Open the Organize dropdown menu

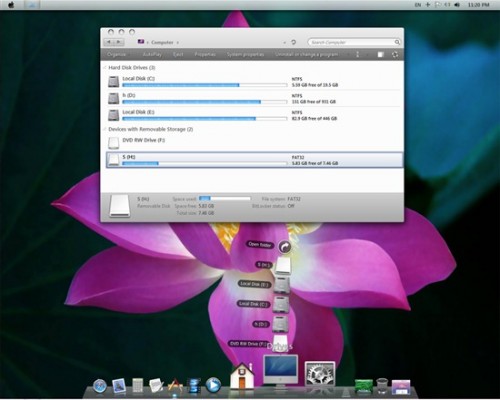click(118, 54)
